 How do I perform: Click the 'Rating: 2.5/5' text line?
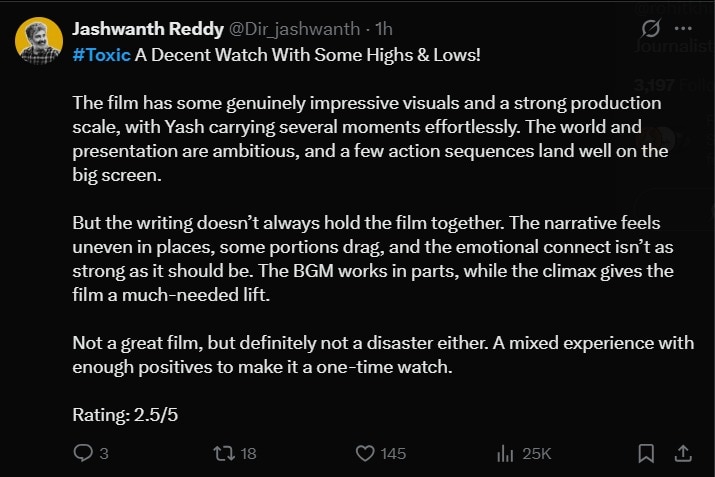(x=125, y=415)
